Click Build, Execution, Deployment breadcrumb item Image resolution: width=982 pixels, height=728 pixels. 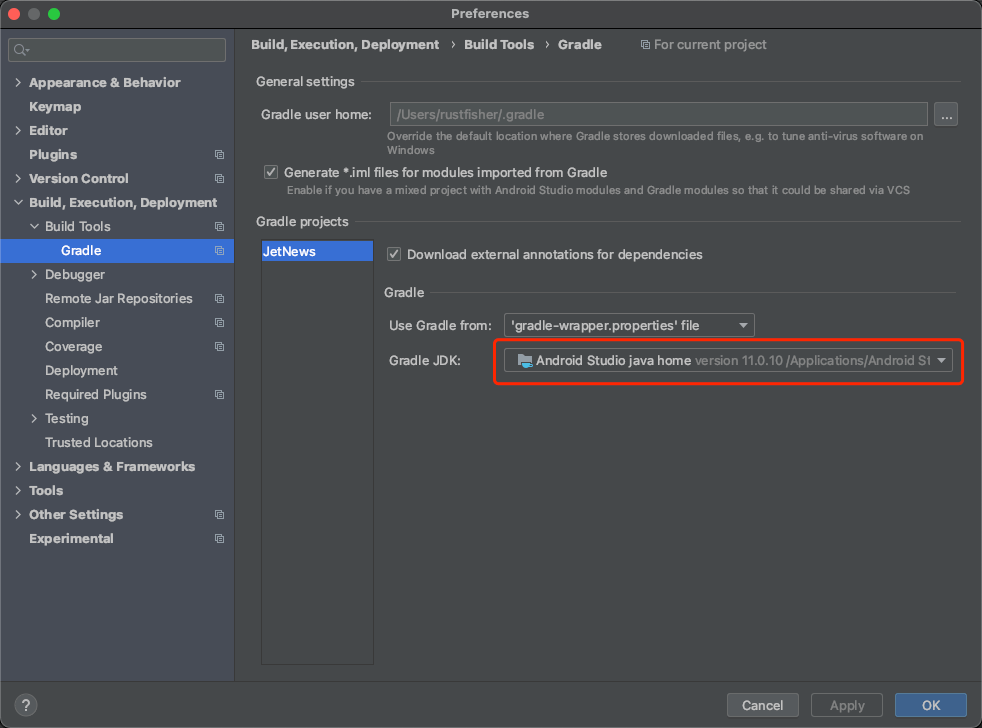coord(344,44)
